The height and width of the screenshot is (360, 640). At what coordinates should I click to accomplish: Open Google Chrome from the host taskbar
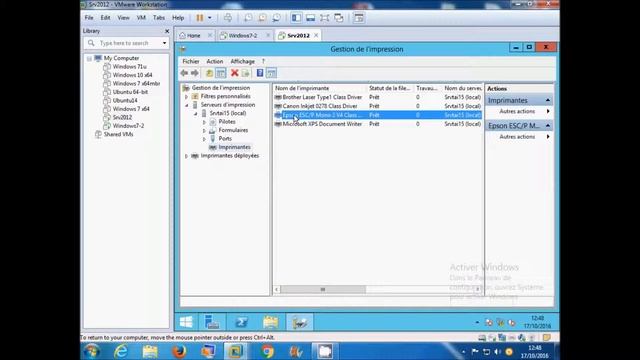(267, 351)
